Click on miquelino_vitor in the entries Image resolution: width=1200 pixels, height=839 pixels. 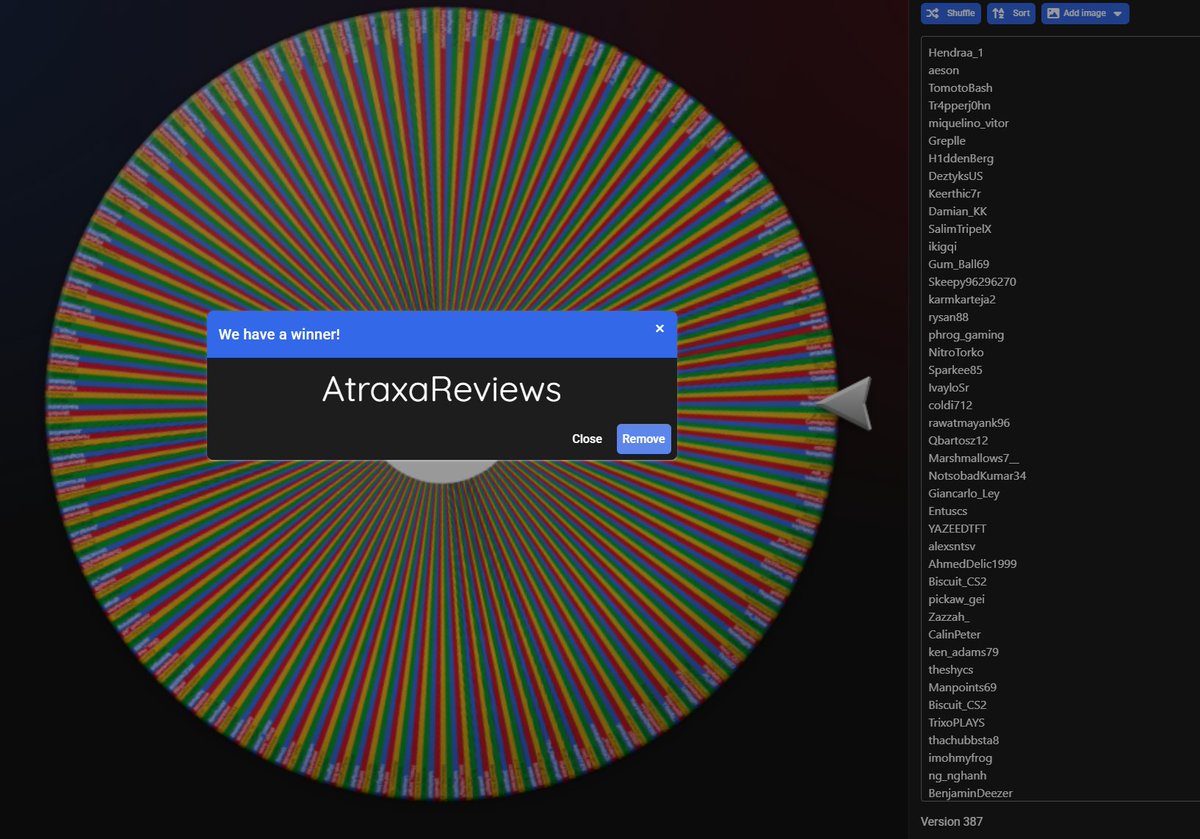(968, 123)
